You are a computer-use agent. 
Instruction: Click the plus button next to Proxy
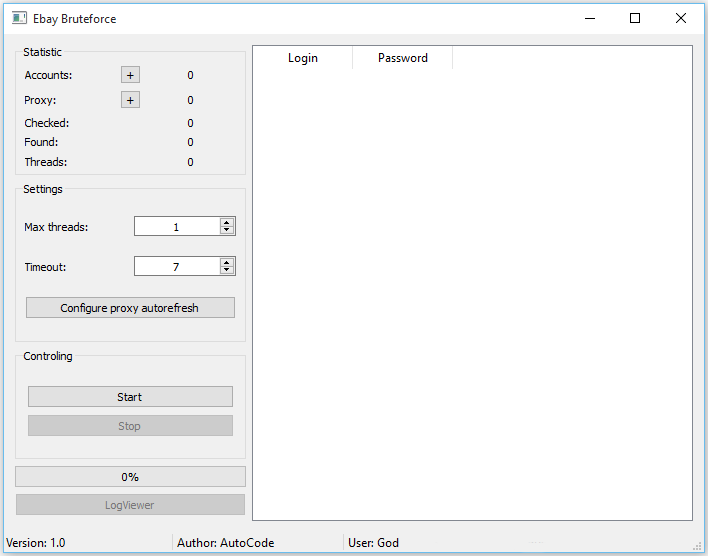point(130,100)
